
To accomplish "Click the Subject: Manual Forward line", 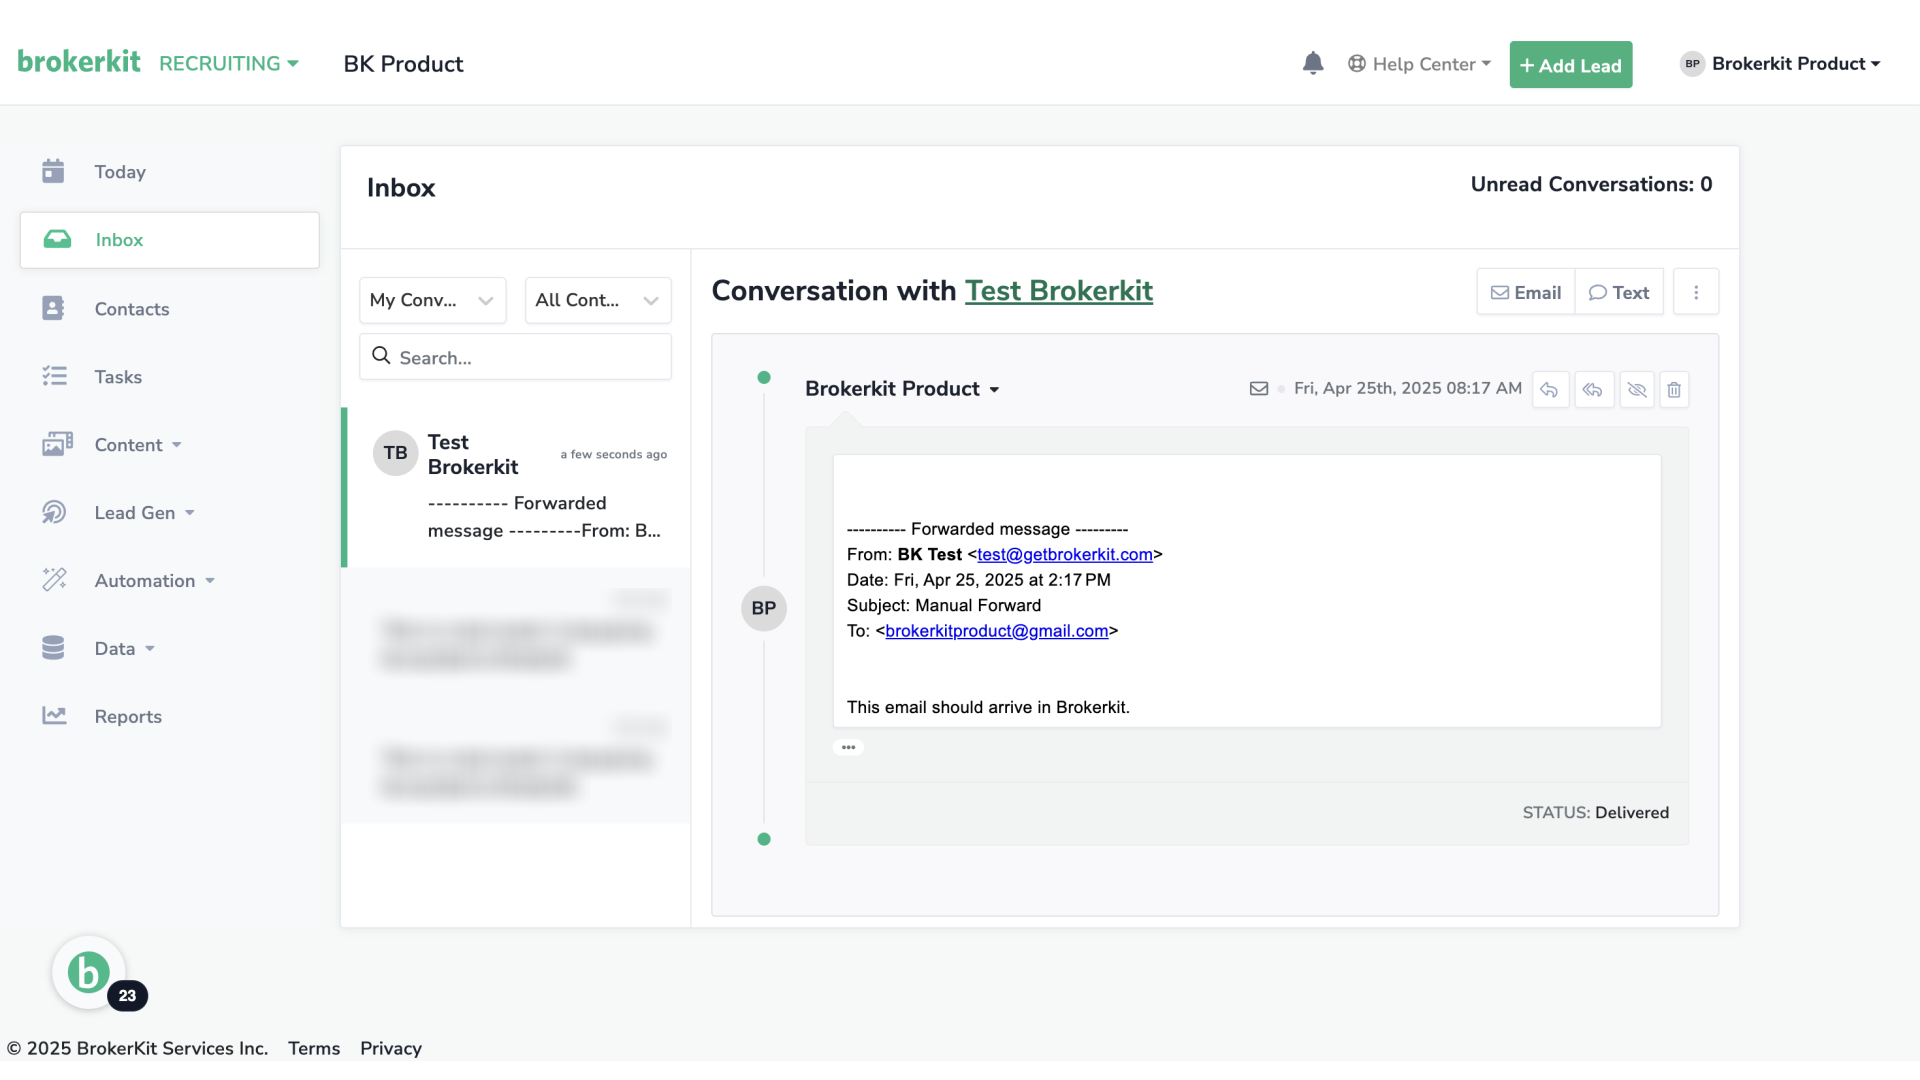I will [943, 605].
